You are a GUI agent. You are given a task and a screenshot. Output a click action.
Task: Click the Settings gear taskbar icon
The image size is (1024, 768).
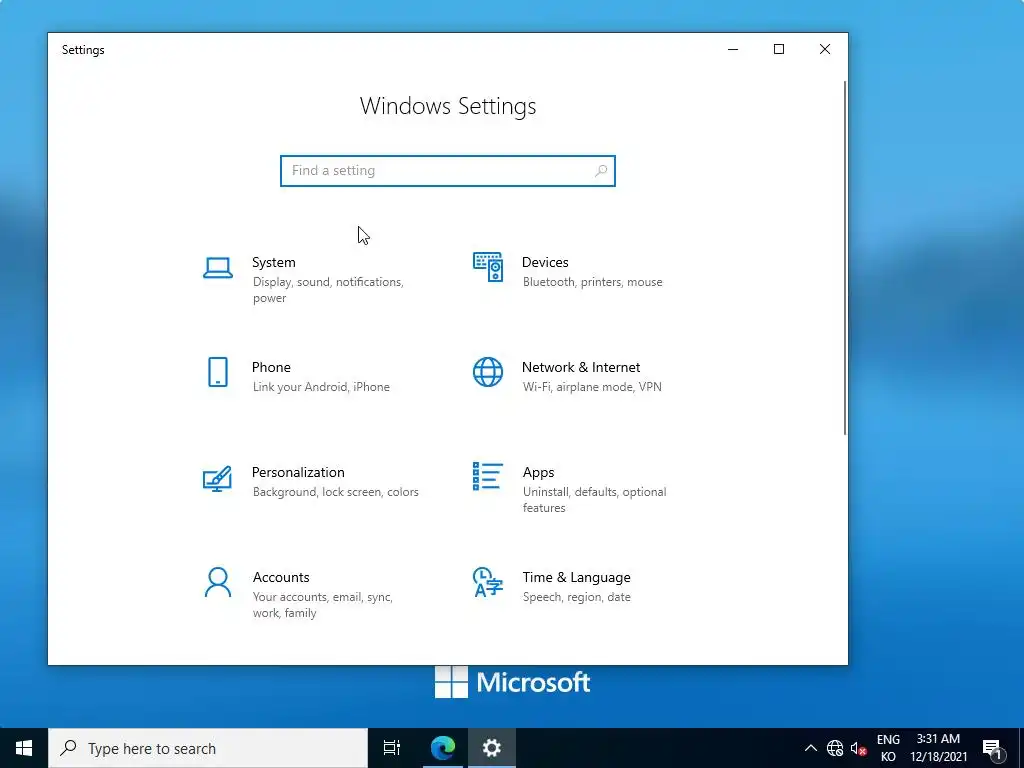[x=492, y=748]
